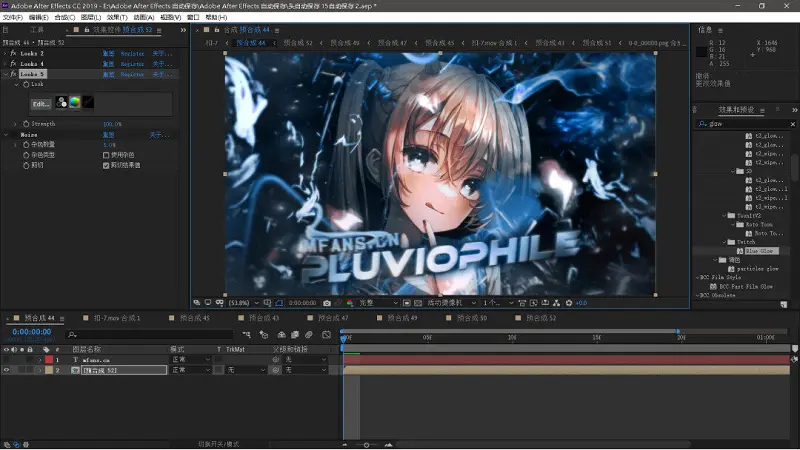Click the red label color of layer 1
The height and width of the screenshot is (450, 800).
pos(49,360)
